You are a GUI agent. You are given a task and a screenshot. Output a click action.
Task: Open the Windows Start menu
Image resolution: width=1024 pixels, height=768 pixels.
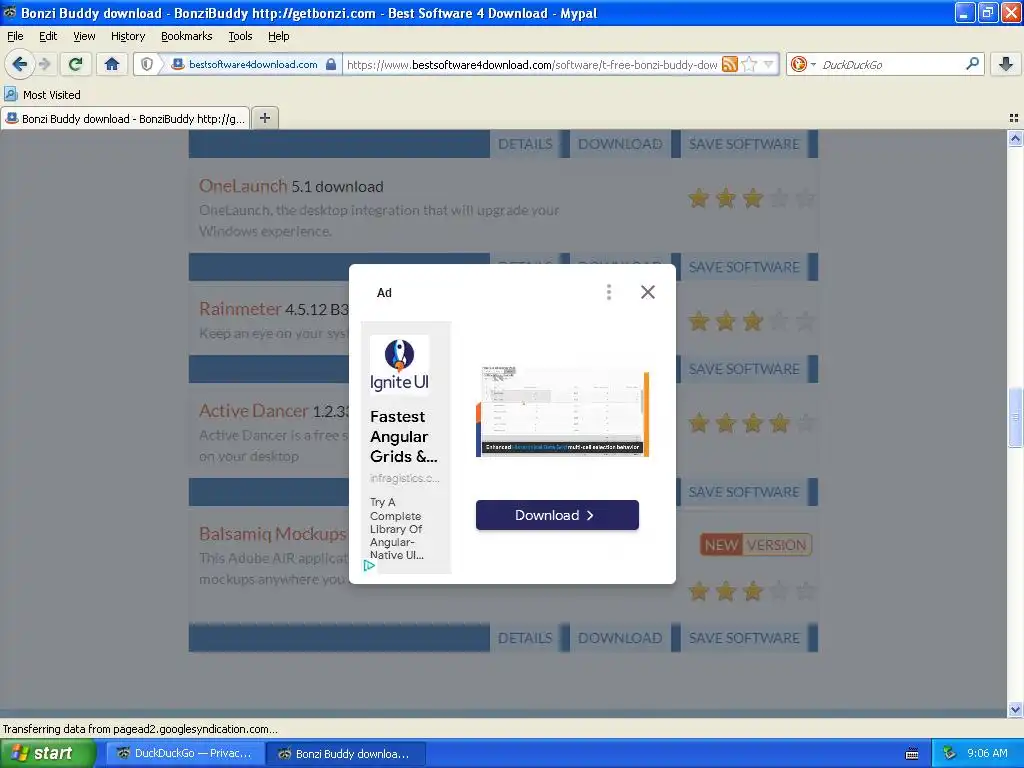(x=46, y=754)
